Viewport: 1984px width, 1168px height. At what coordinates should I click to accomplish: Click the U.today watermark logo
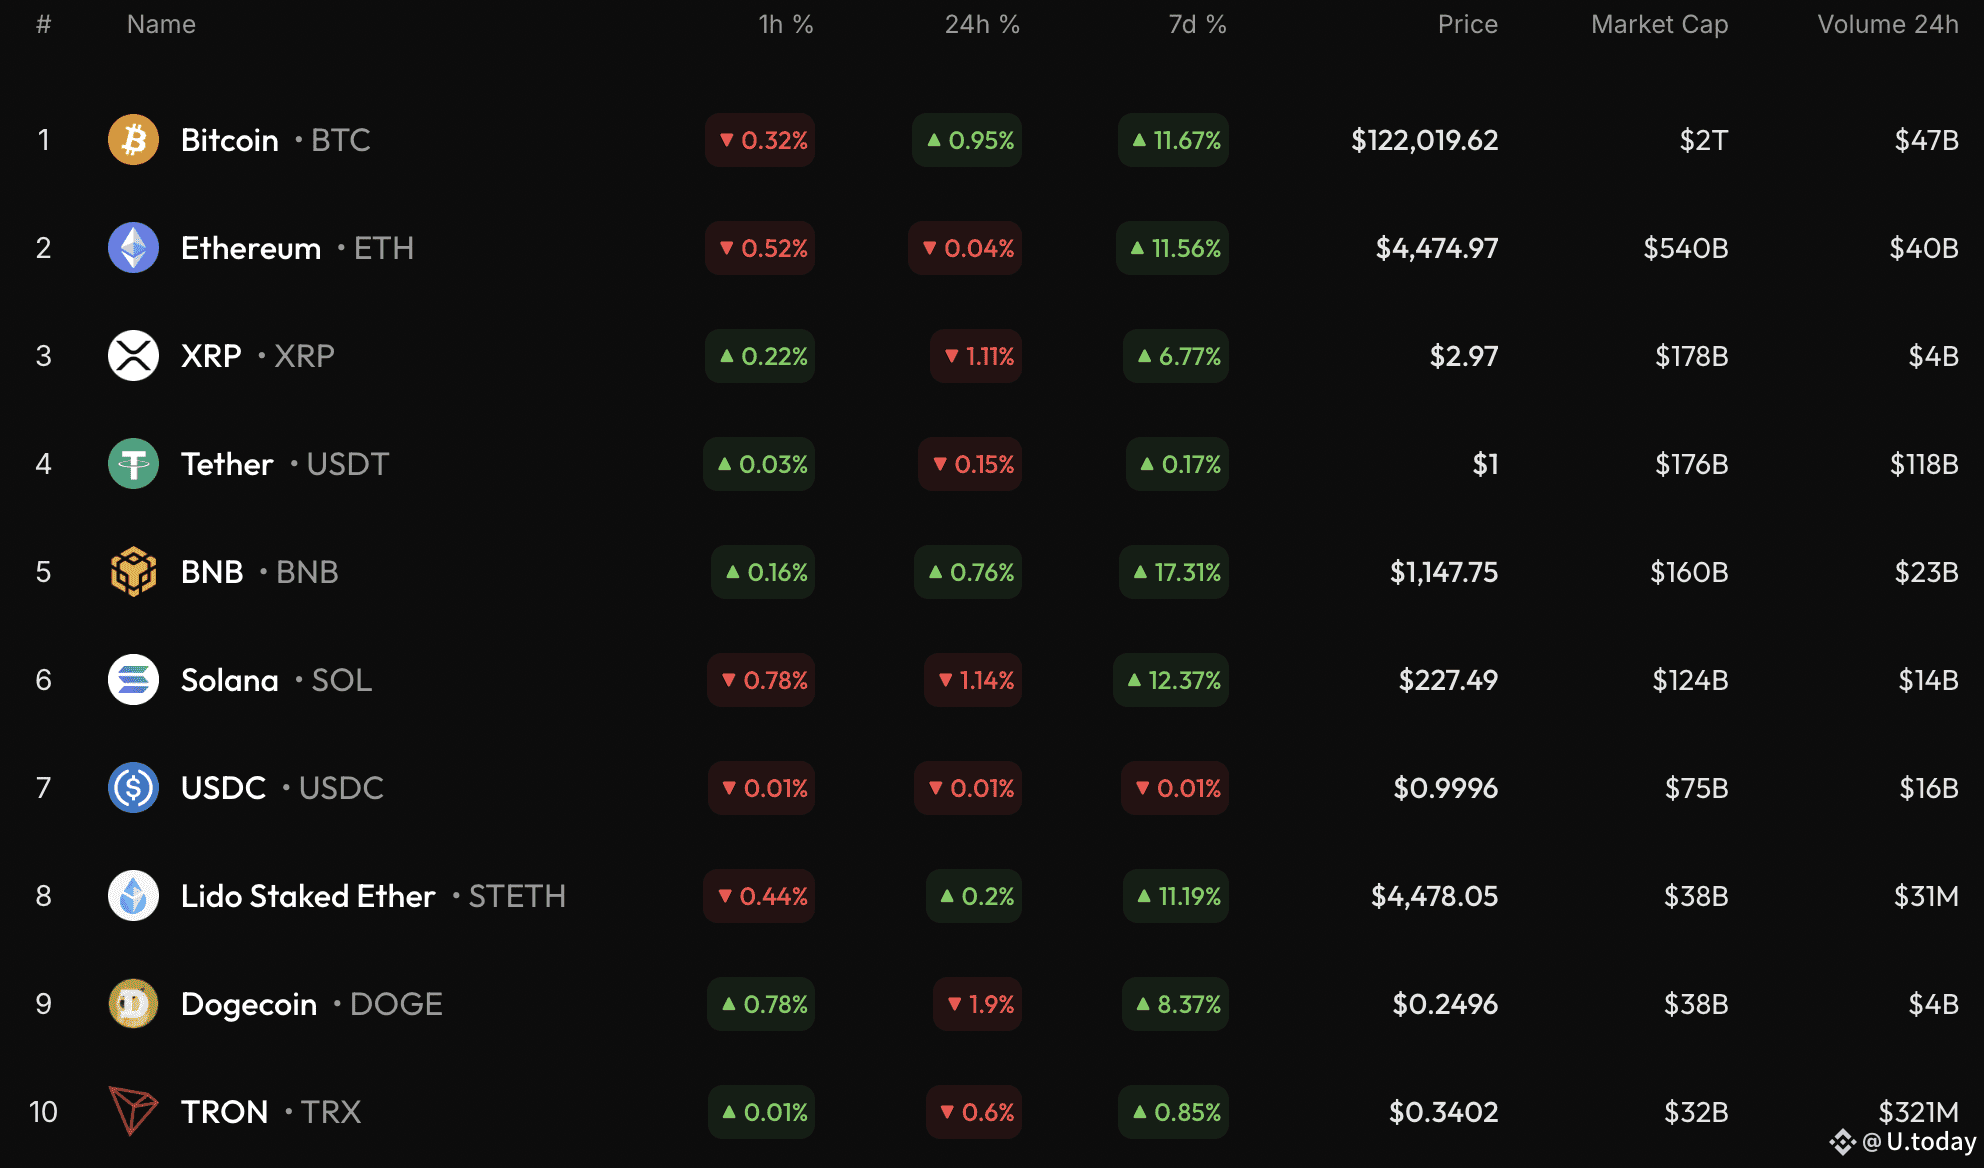pyautogui.click(x=1904, y=1142)
